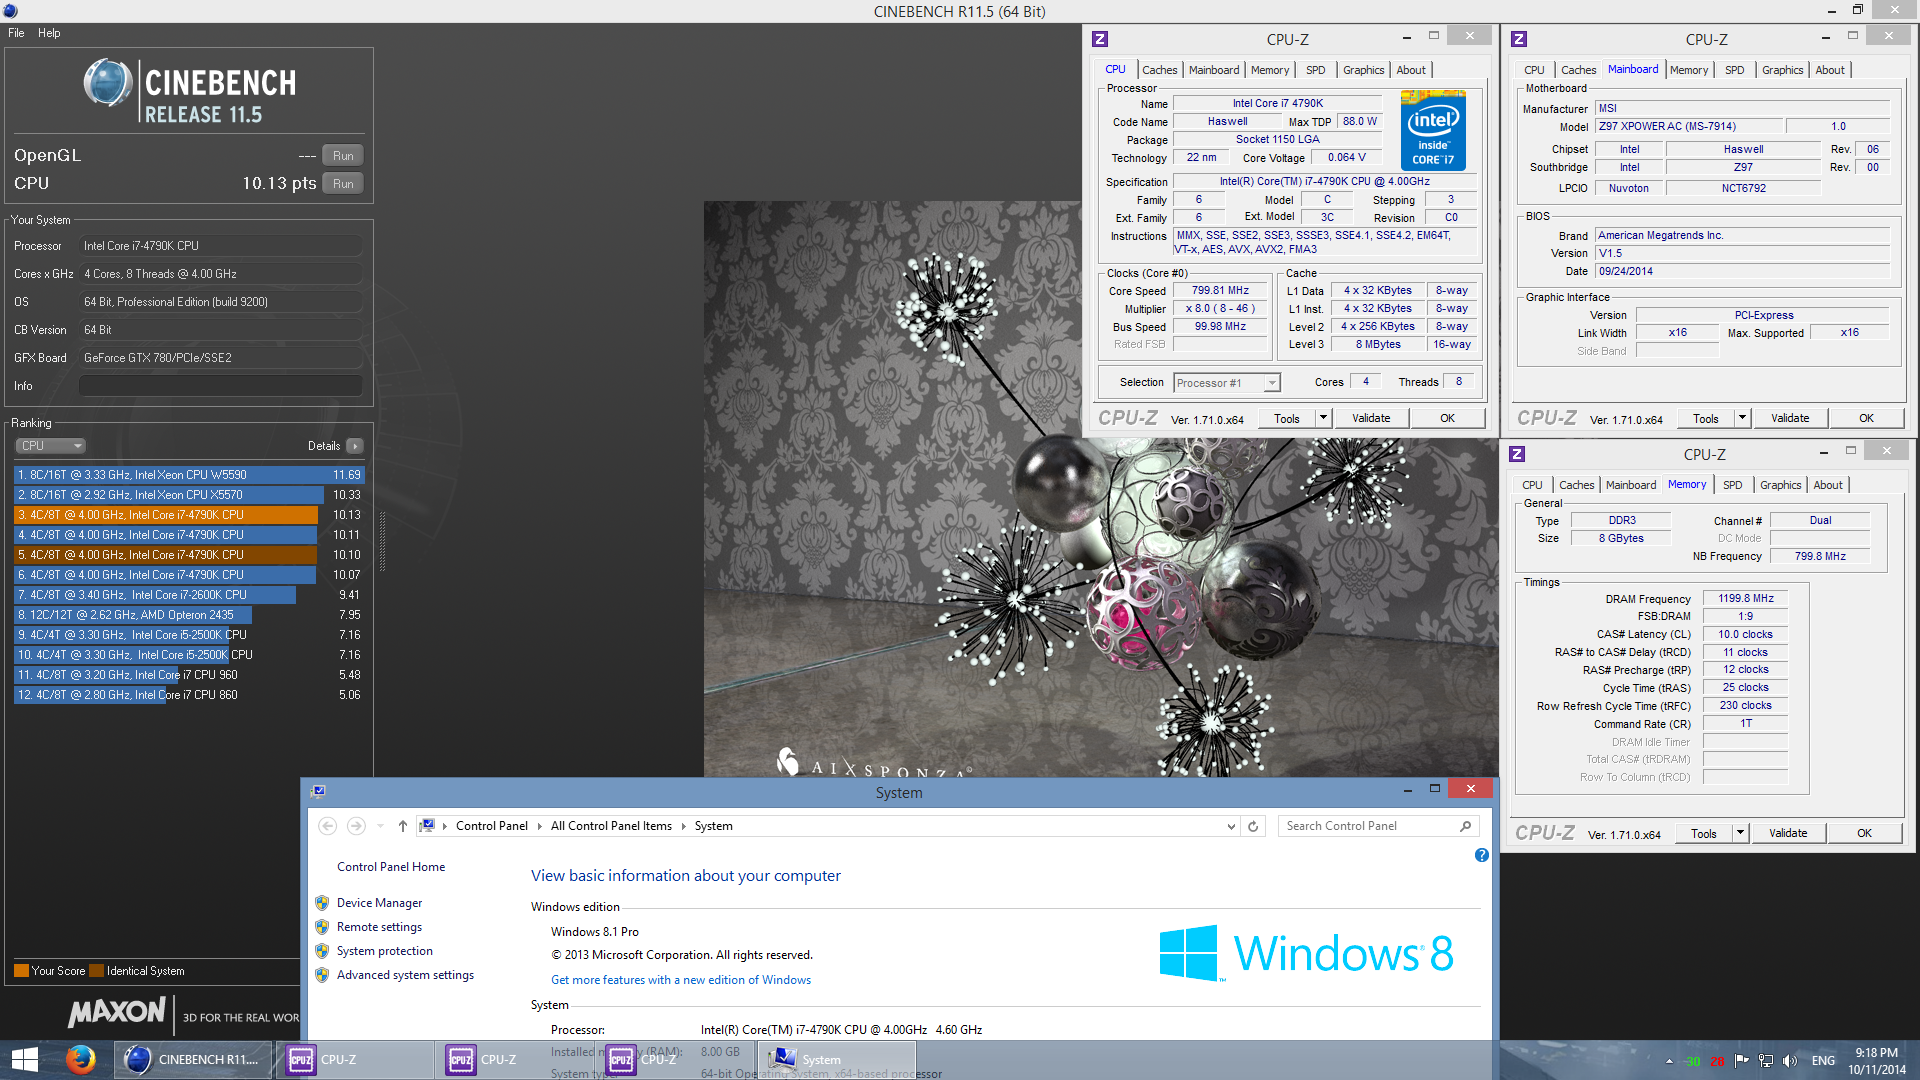Viewport: 1920px width, 1080px height.
Task: Go back in the System window
Action: [x=327, y=826]
